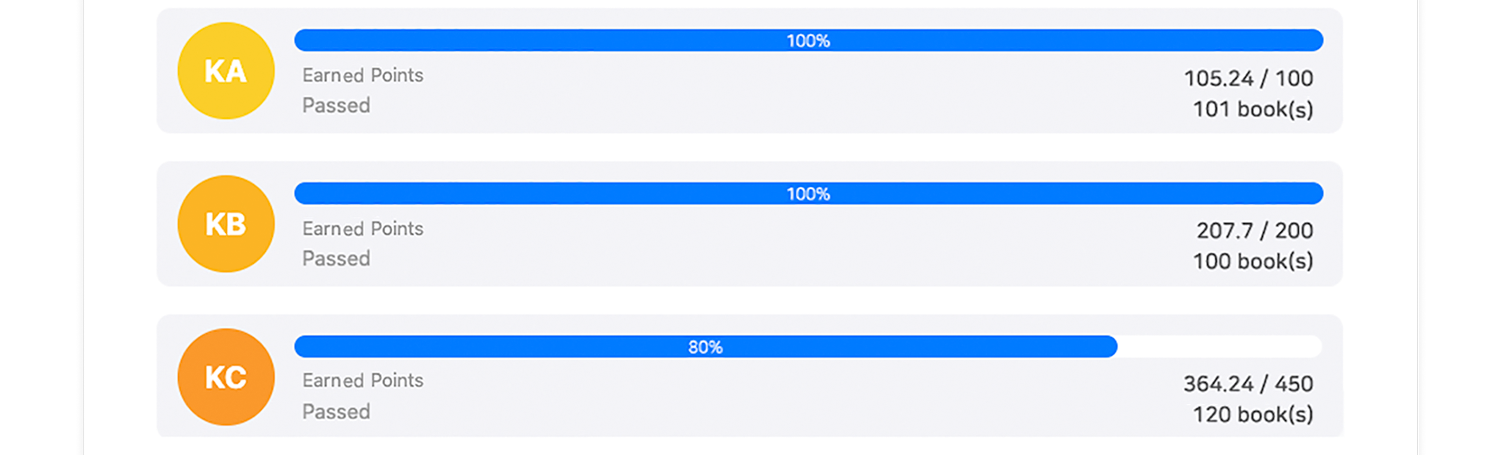Select the Passed status under KA
1500x455 pixels.
(x=336, y=105)
